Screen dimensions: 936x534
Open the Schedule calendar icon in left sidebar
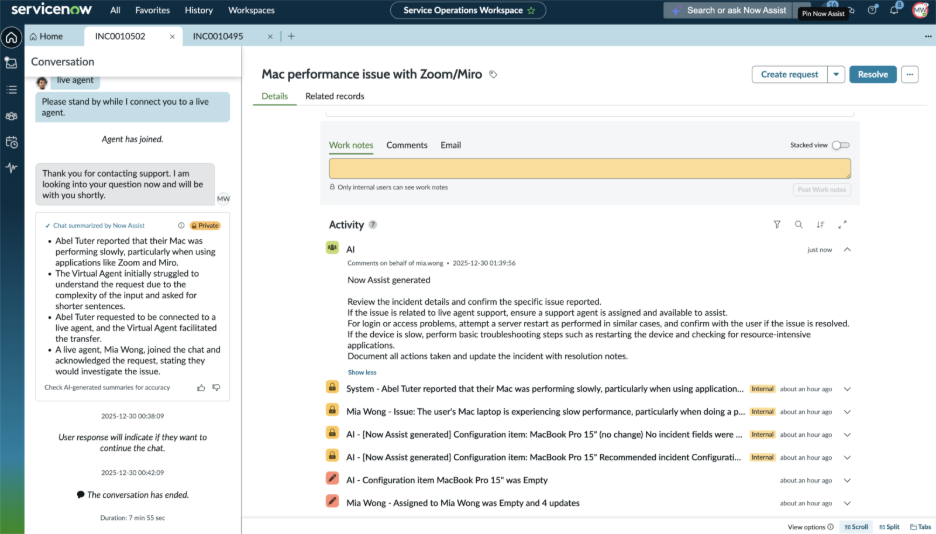[11, 142]
